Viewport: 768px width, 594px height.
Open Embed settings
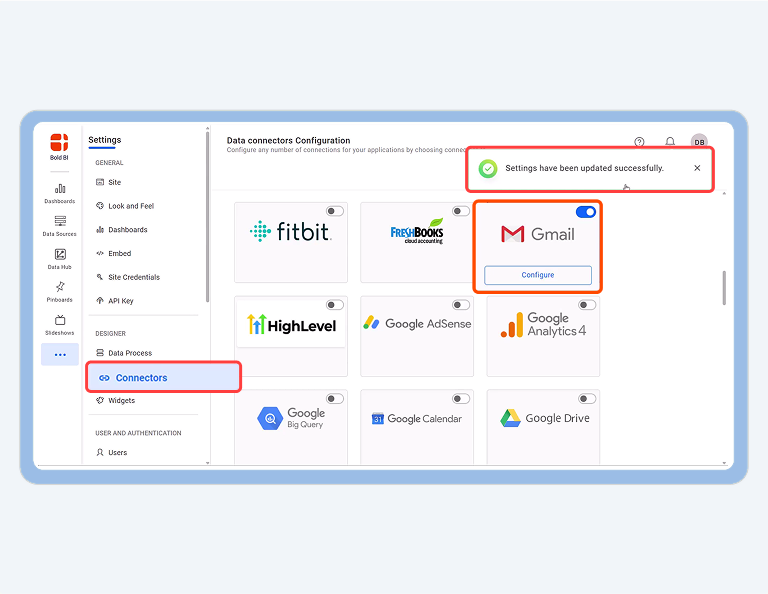point(114,253)
